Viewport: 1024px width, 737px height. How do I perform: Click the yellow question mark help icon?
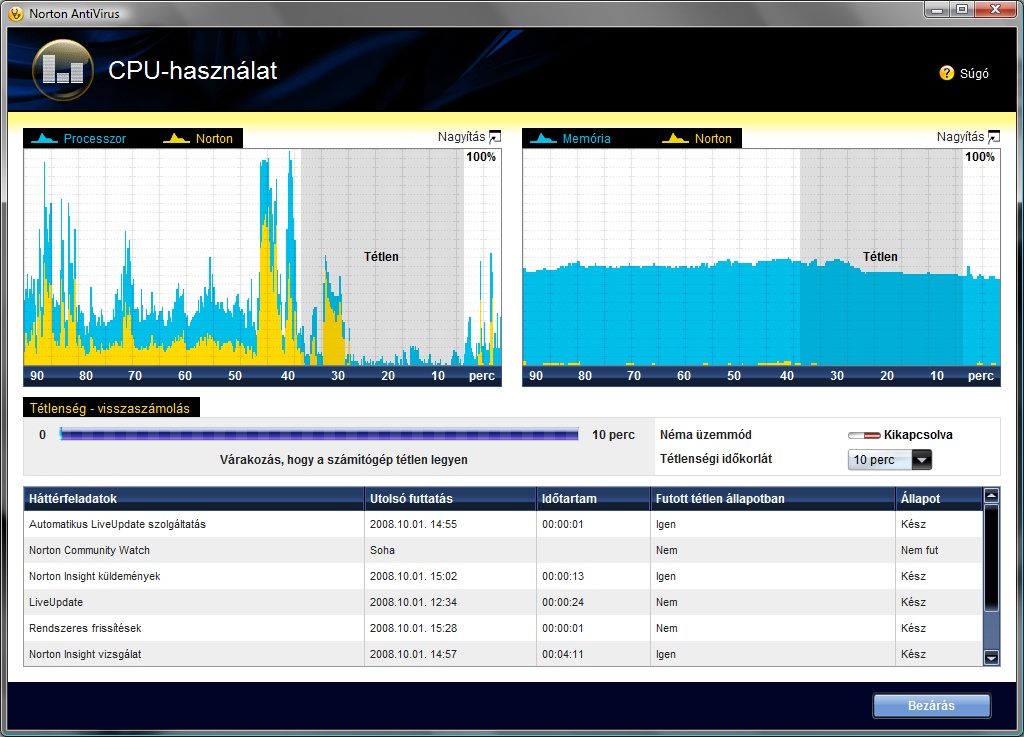[946, 73]
